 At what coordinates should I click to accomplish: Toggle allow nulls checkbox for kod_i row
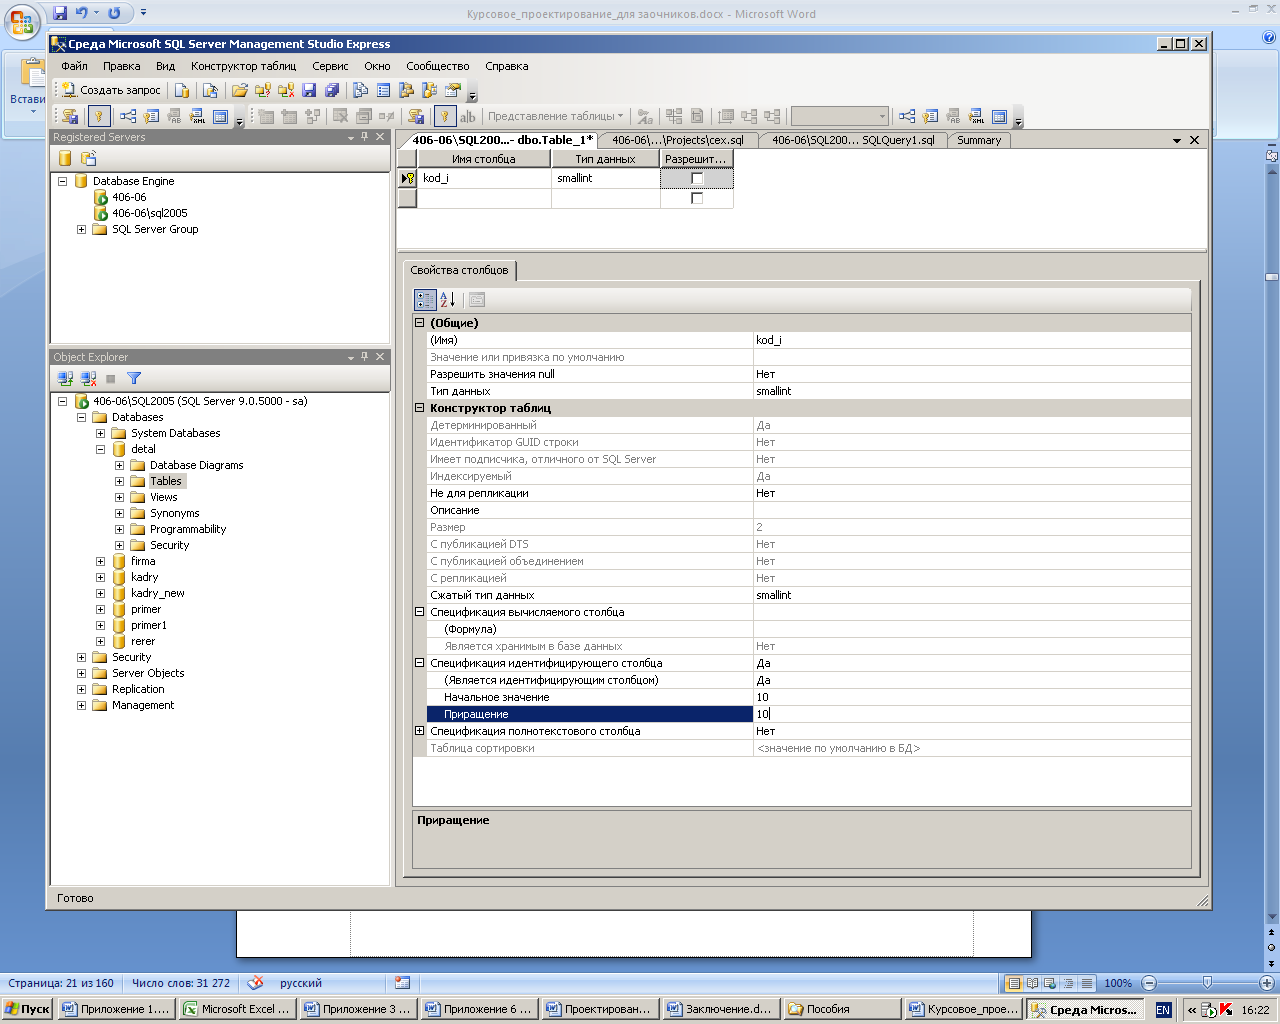697,178
